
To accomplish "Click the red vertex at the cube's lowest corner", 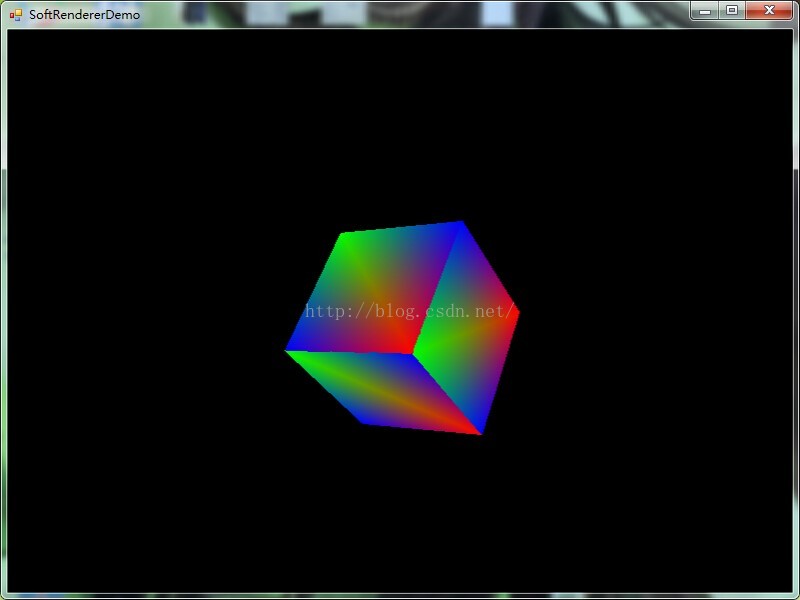I will 480,433.
